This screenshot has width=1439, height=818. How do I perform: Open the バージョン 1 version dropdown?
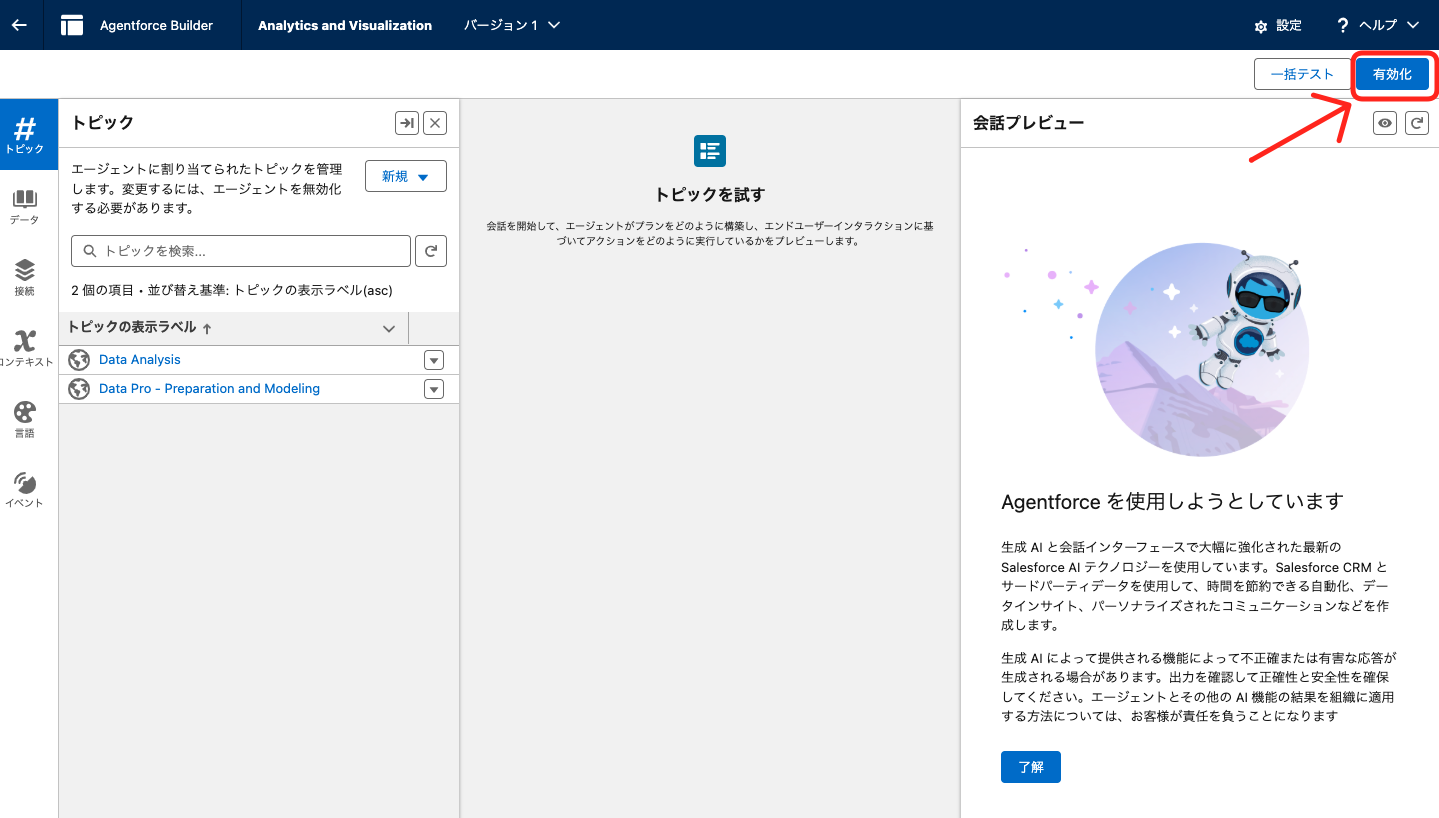[x=511, y=25]
